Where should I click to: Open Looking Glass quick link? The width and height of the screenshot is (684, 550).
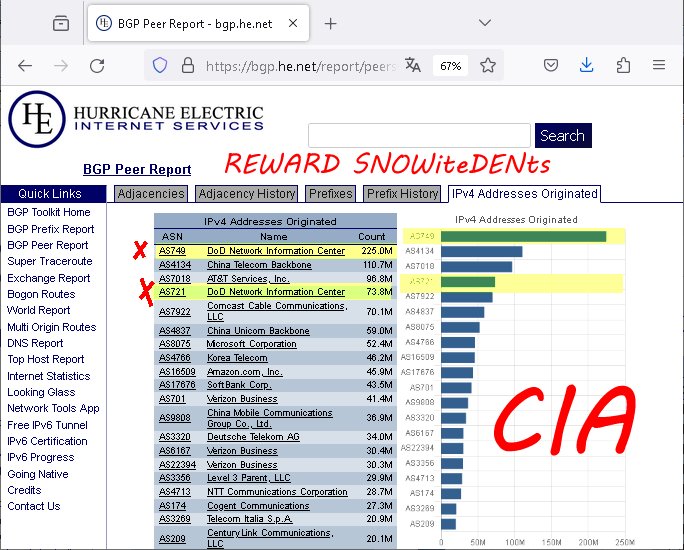coord(41,392)
